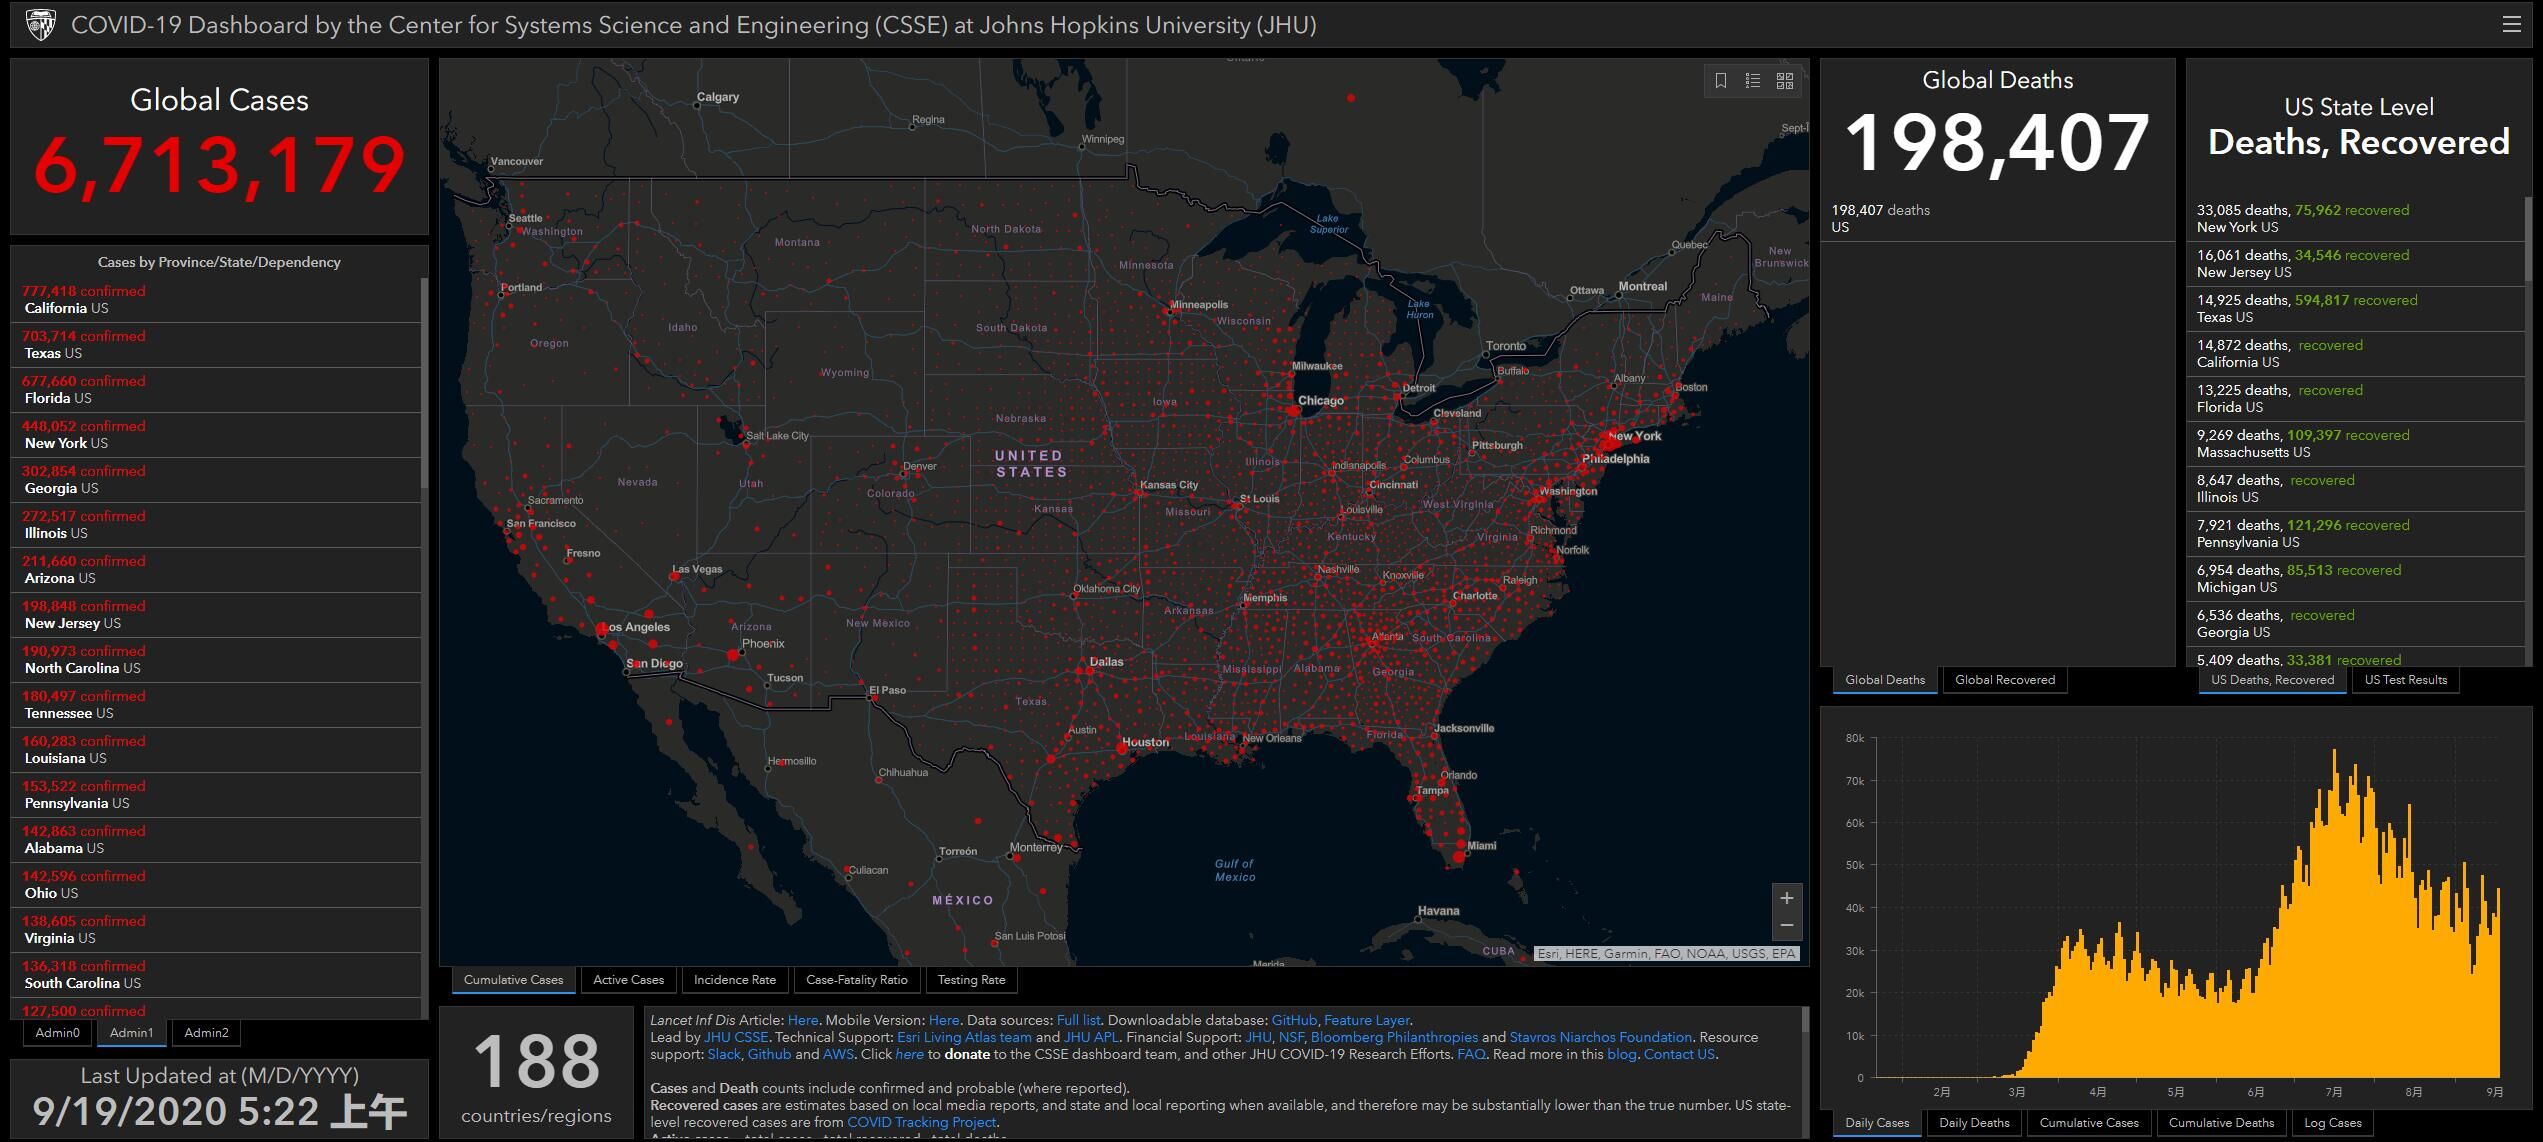This screenshot has height=1142, width=2543.
Task: Click the bookmarks icon on the map
Action: (x=1720, y=81)
